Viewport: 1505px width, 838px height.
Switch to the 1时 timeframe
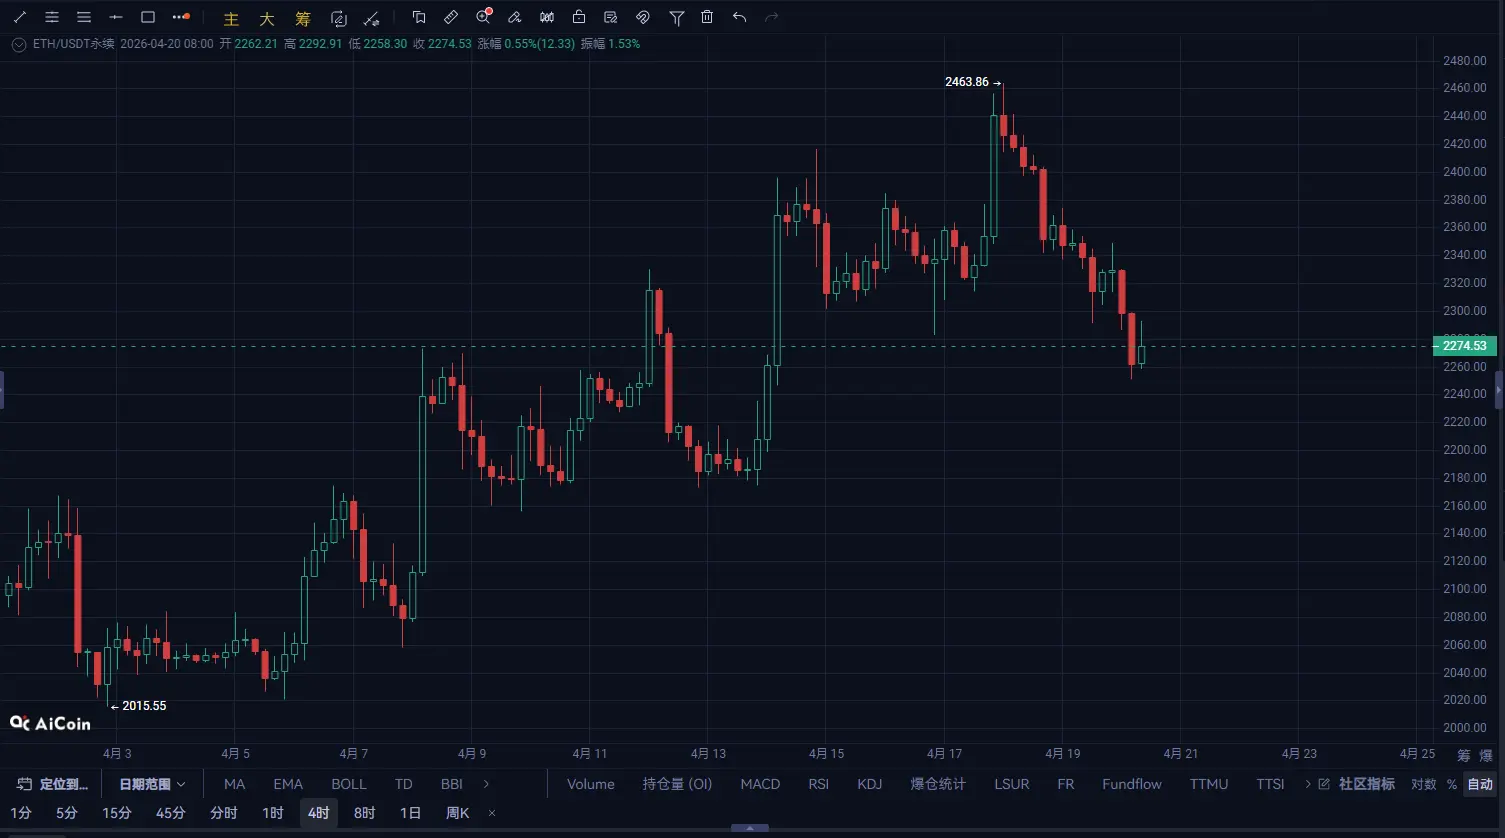(273, 813)
